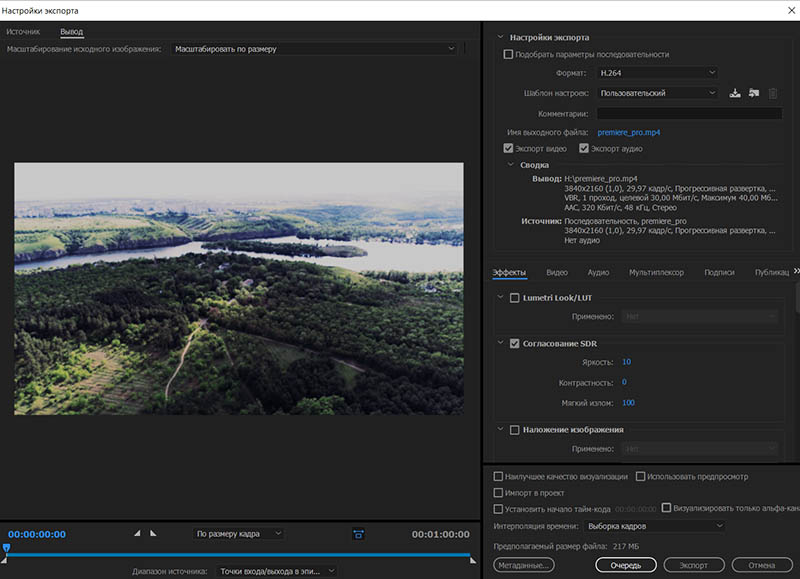Collapse the Lumetri Look/LUT section
Screen dimensions: 800x579
pos(500,297)
